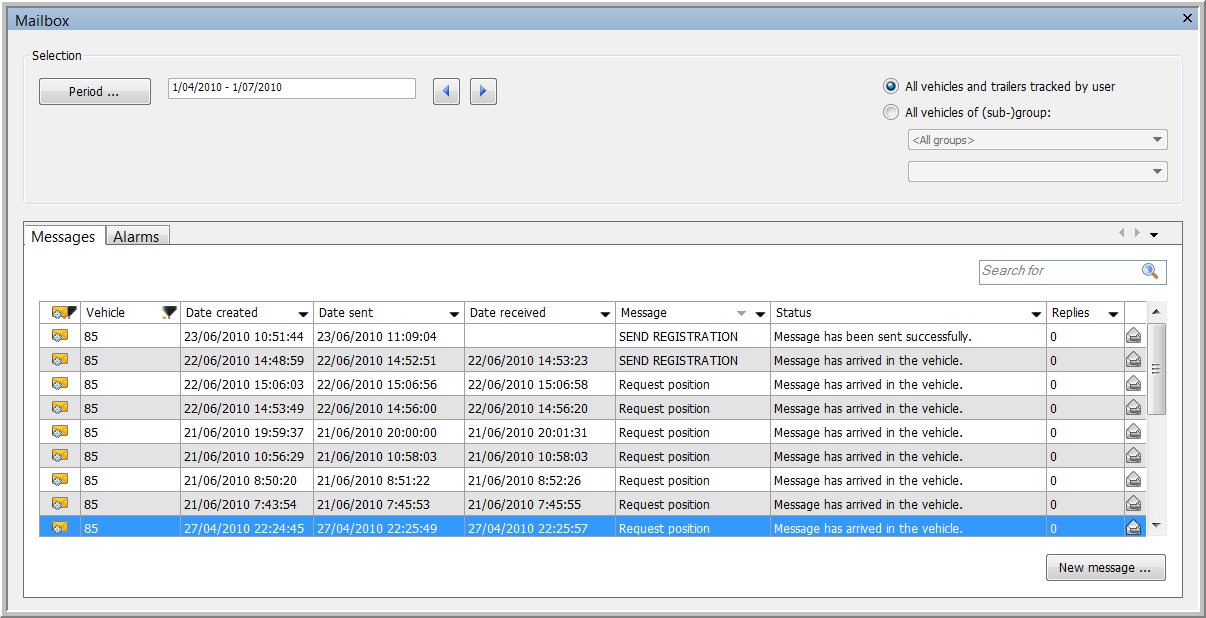Open envelope icon for 21/06/2010 7:43:54 row

point(1134,504)
